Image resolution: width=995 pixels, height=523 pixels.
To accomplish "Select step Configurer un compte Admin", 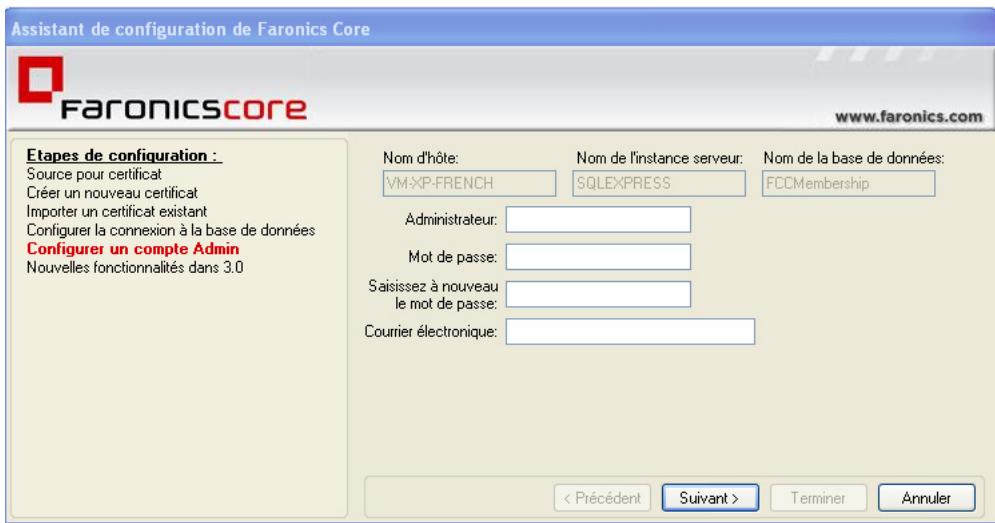I will [133, 249].
